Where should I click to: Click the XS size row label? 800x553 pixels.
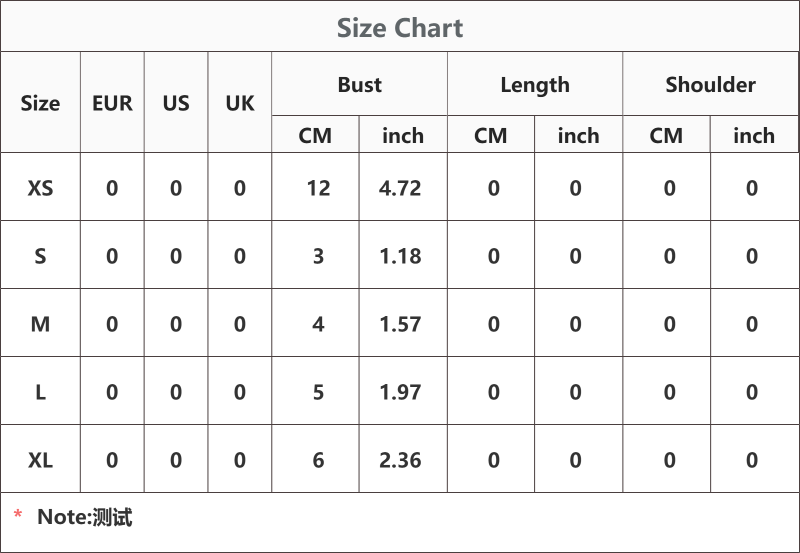(x=40, y=188)
